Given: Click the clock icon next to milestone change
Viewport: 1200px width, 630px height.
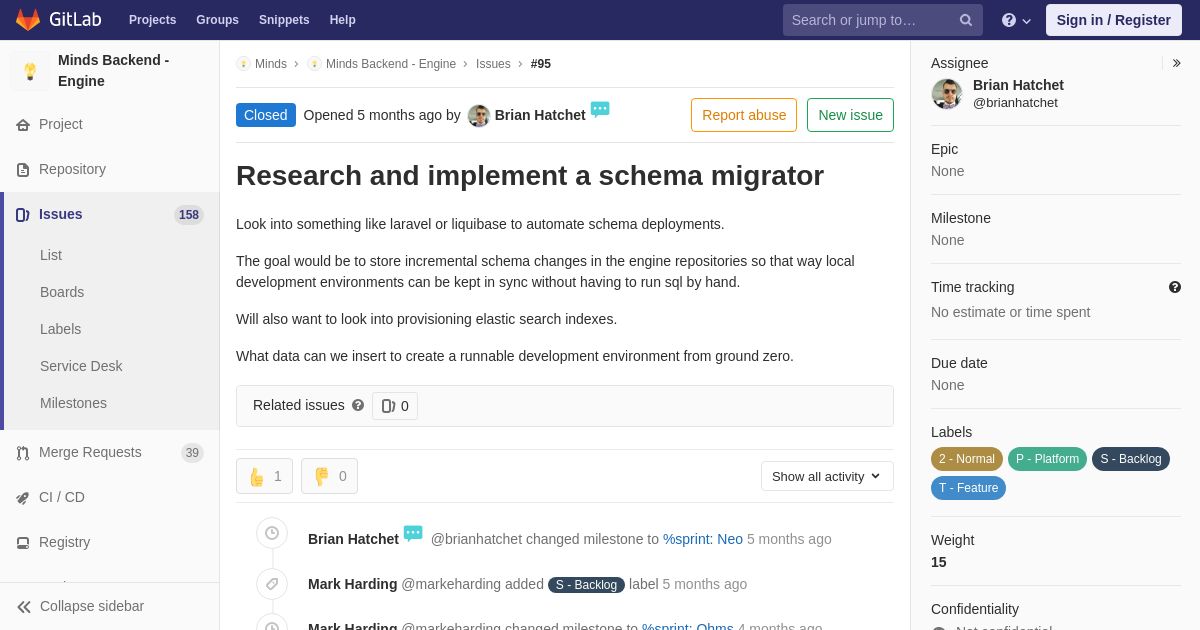Looking at the screenshot, I should pyautogui.click(x=272, y=533).
